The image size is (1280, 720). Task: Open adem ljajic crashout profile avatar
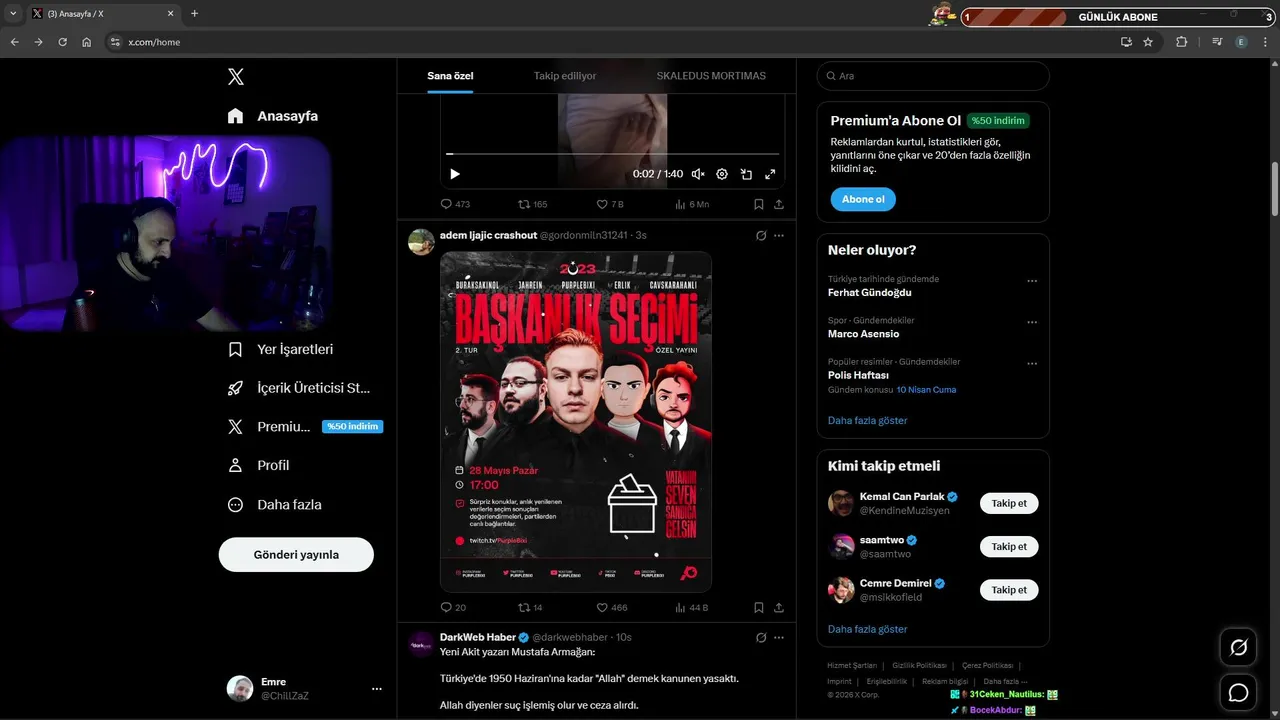(x=421, y=242)
